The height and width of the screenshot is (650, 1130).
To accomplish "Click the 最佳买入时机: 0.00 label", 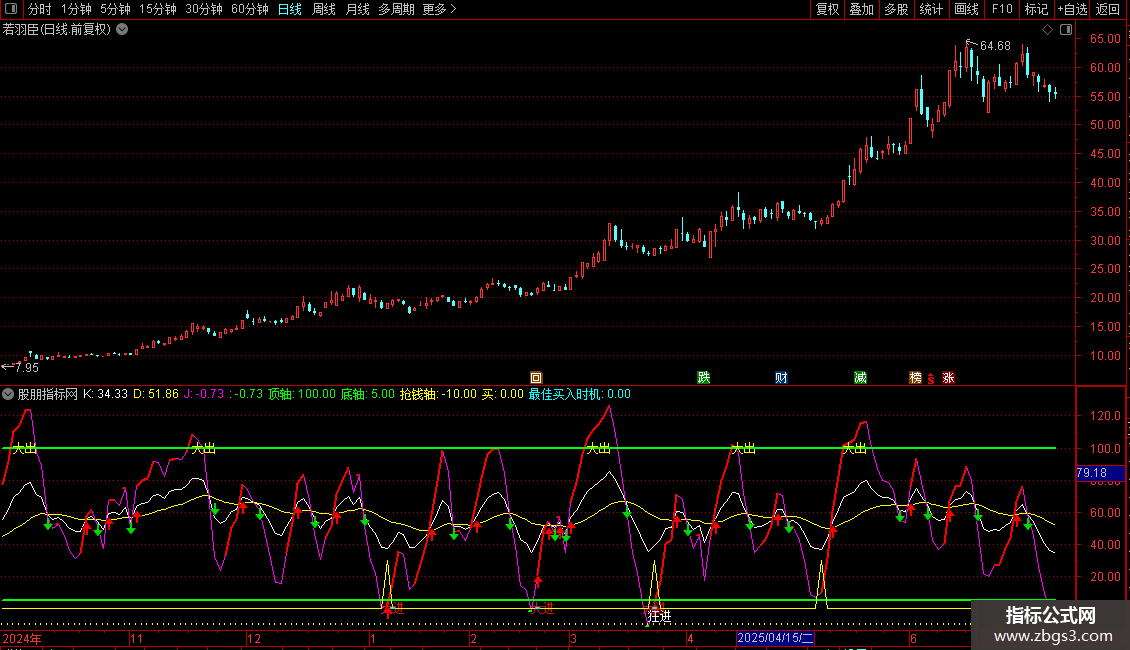I will (x=579, y=394).
